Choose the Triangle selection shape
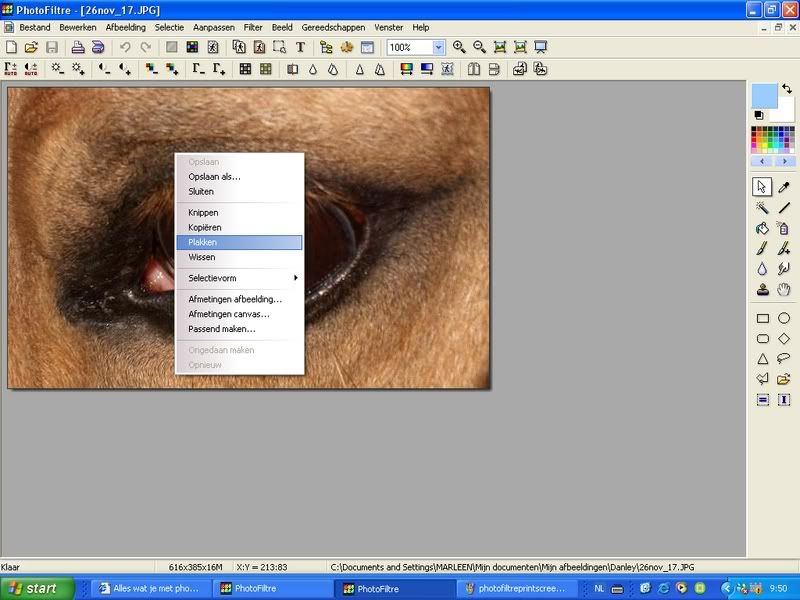 click(x=762, y=359)
